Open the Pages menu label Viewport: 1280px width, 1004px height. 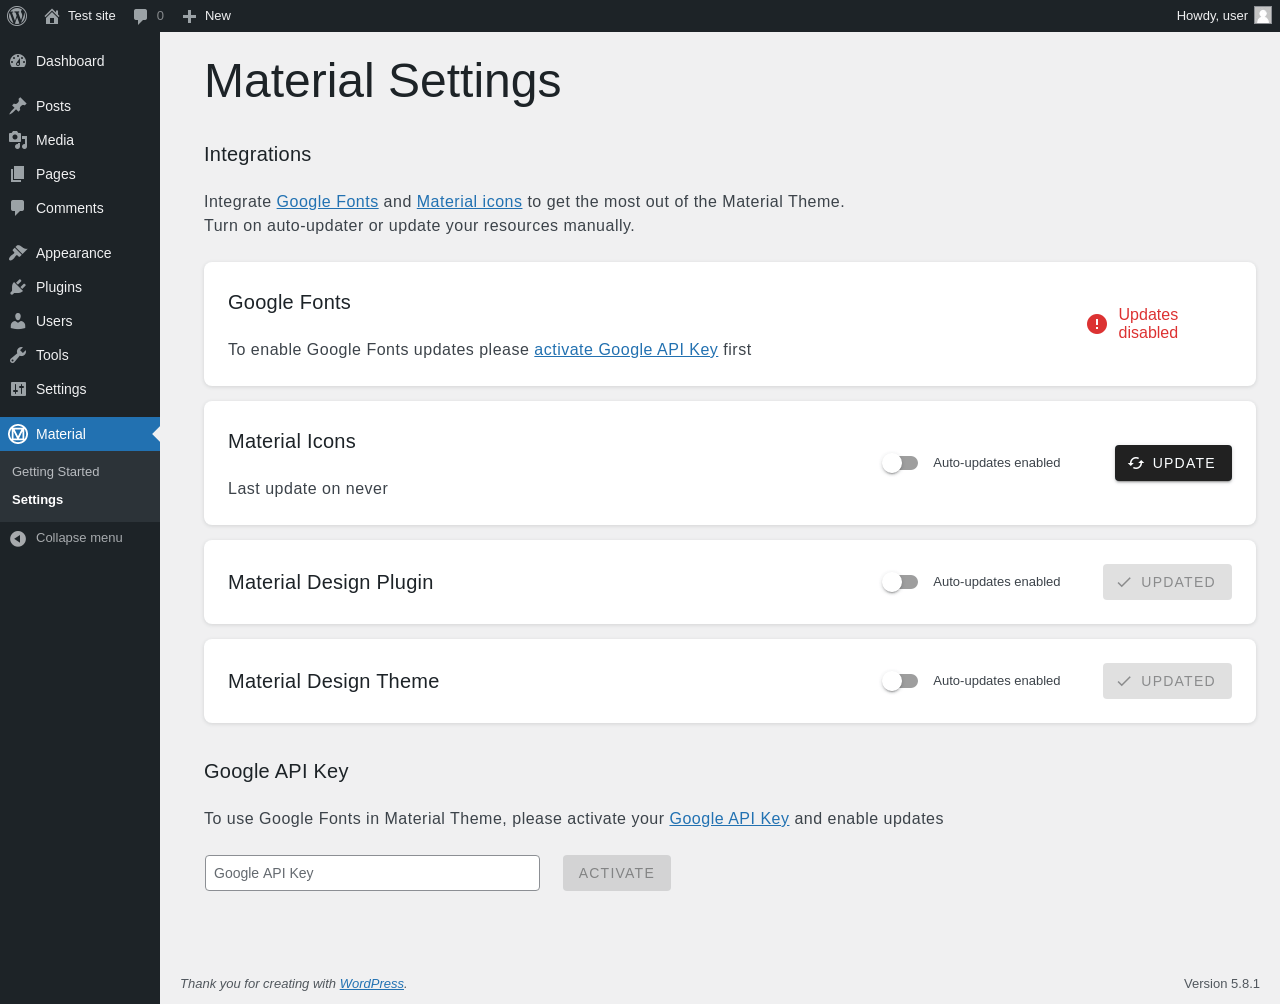click(56, 174)
